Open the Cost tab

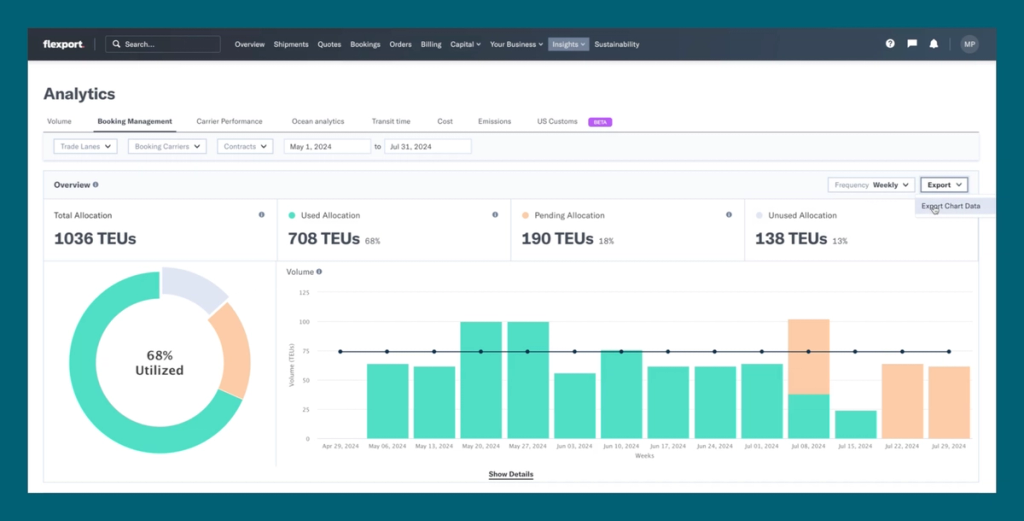(445, 121)
